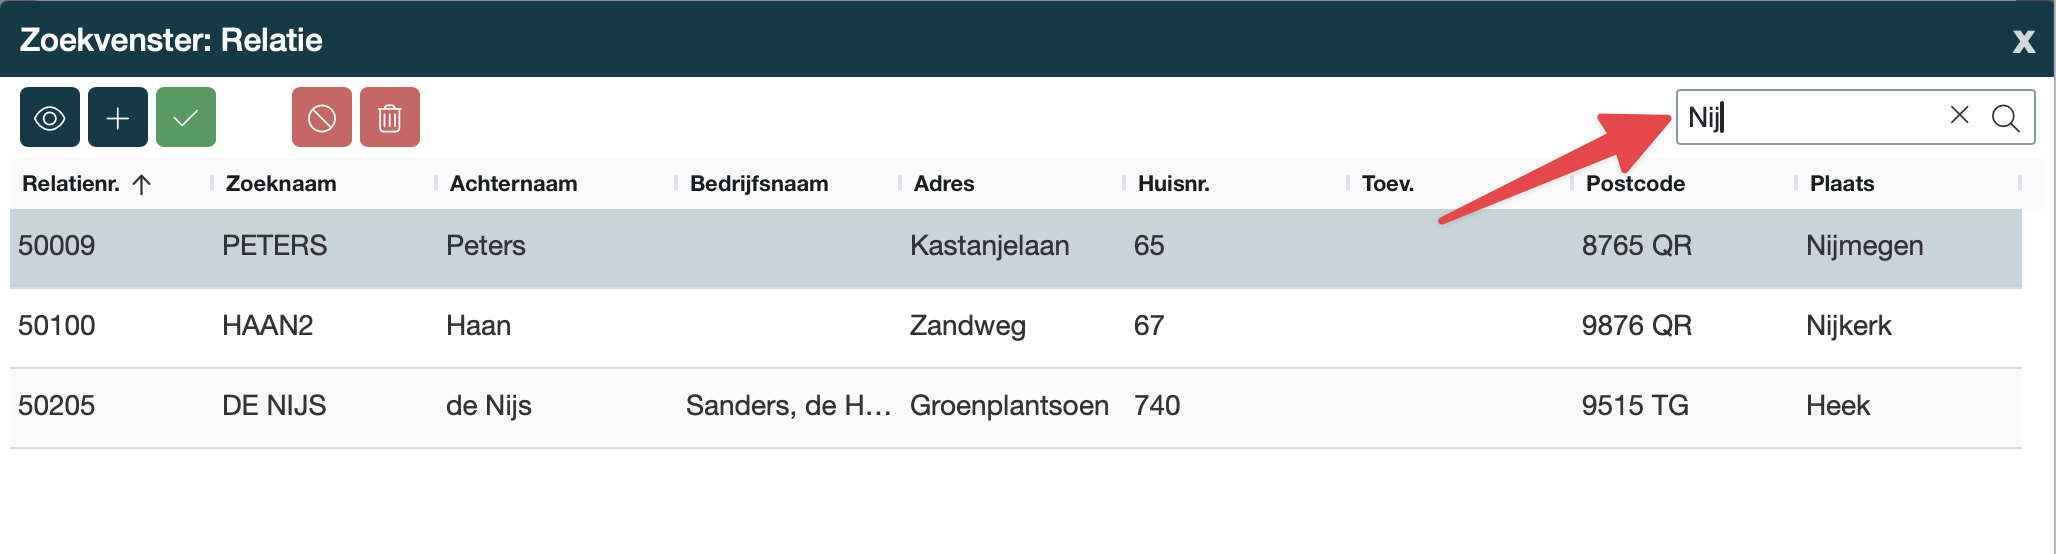
Task: Click the Adres column header
Action: pyautogui.click(x=944, y=184)
